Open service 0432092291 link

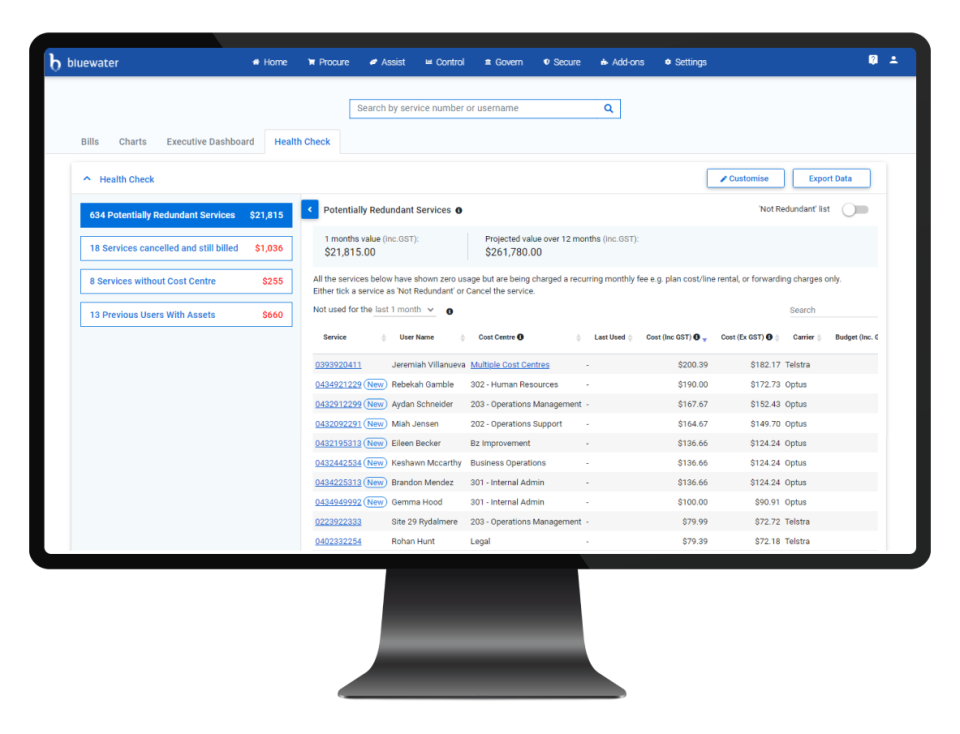[x=338, y=424]
